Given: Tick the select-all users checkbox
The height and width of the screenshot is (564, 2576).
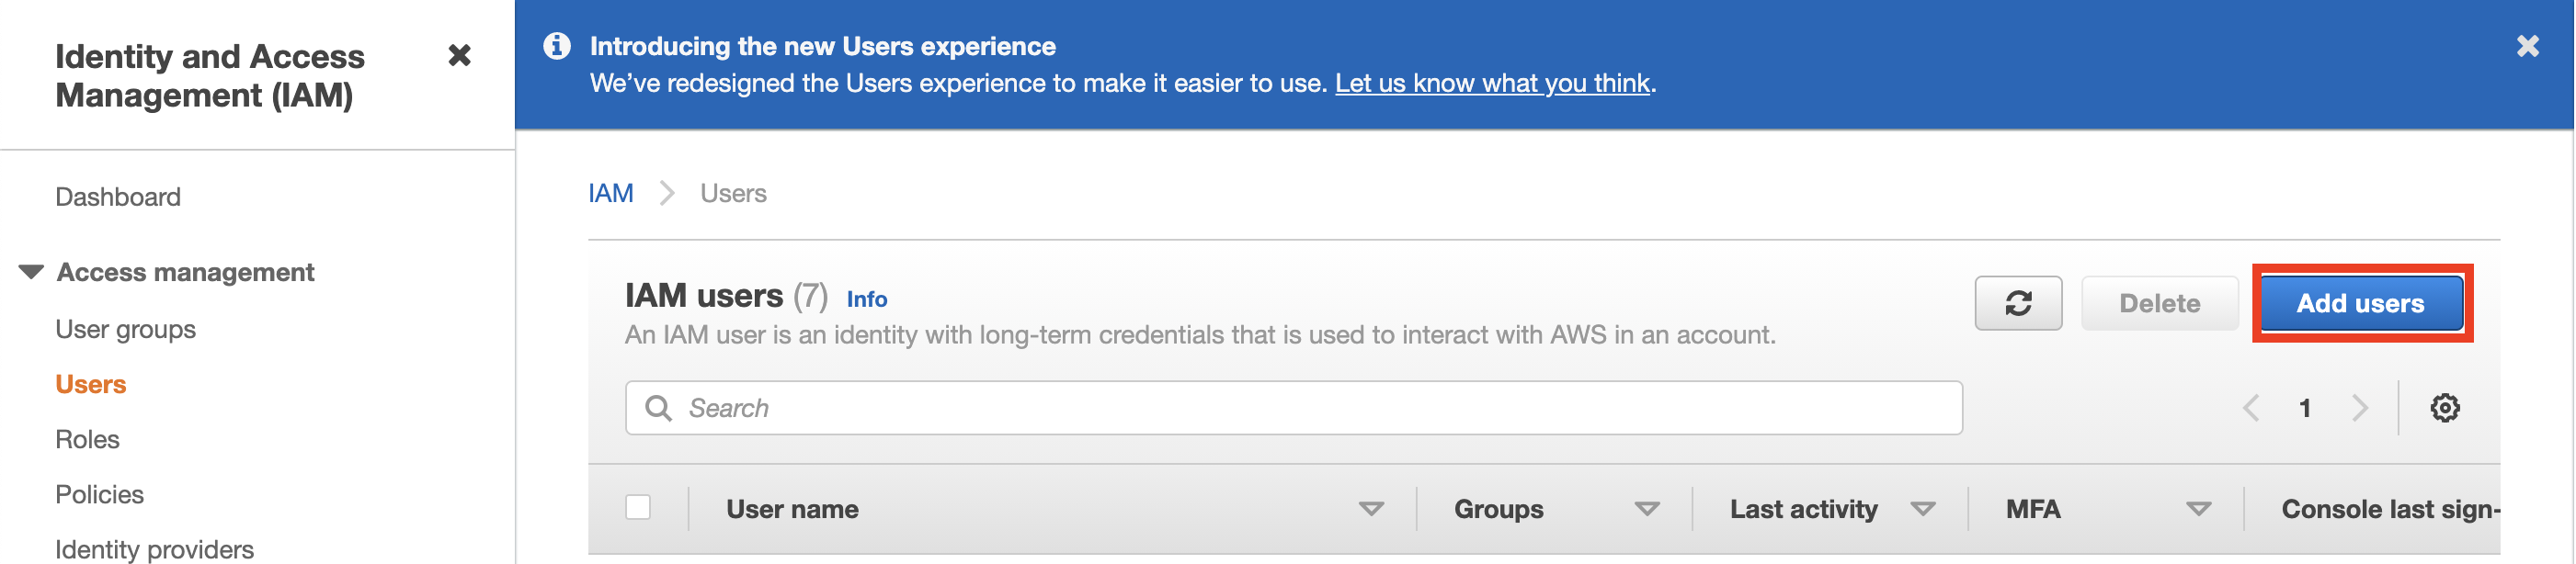Looking at the screenshot, I should point(638,508).
